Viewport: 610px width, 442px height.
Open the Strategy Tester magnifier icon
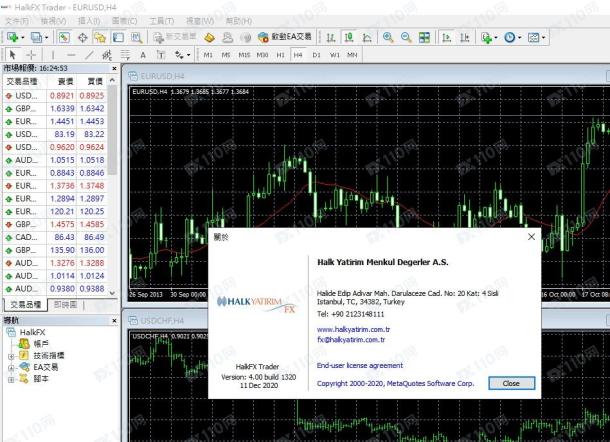[136, 37]
